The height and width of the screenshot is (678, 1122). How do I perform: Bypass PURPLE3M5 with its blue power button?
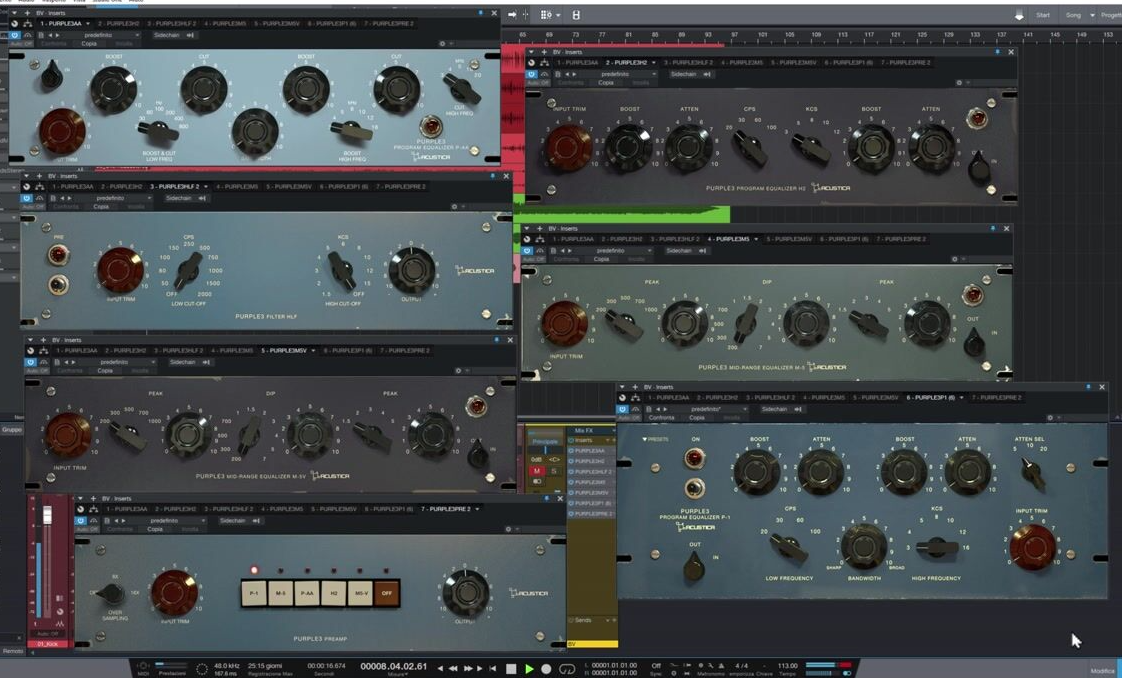tap(527, 251)
